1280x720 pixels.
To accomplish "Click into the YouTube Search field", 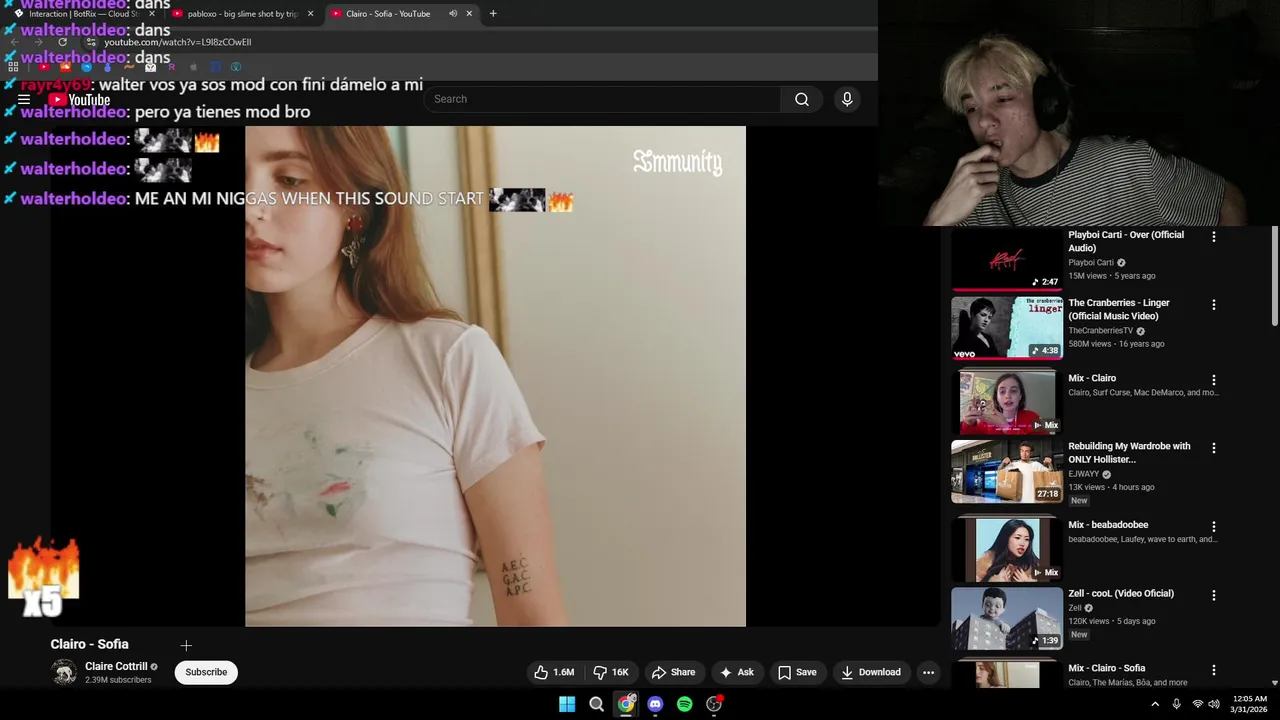I will pos(602,99).
